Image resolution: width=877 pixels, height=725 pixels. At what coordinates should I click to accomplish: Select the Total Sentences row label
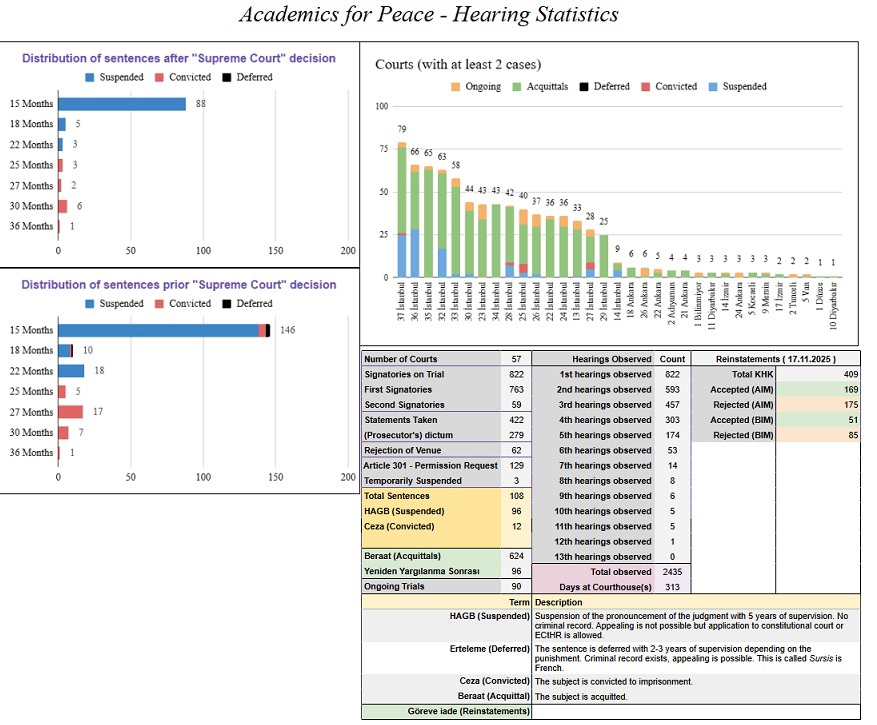pyautogui.click(x=430, y=496)
